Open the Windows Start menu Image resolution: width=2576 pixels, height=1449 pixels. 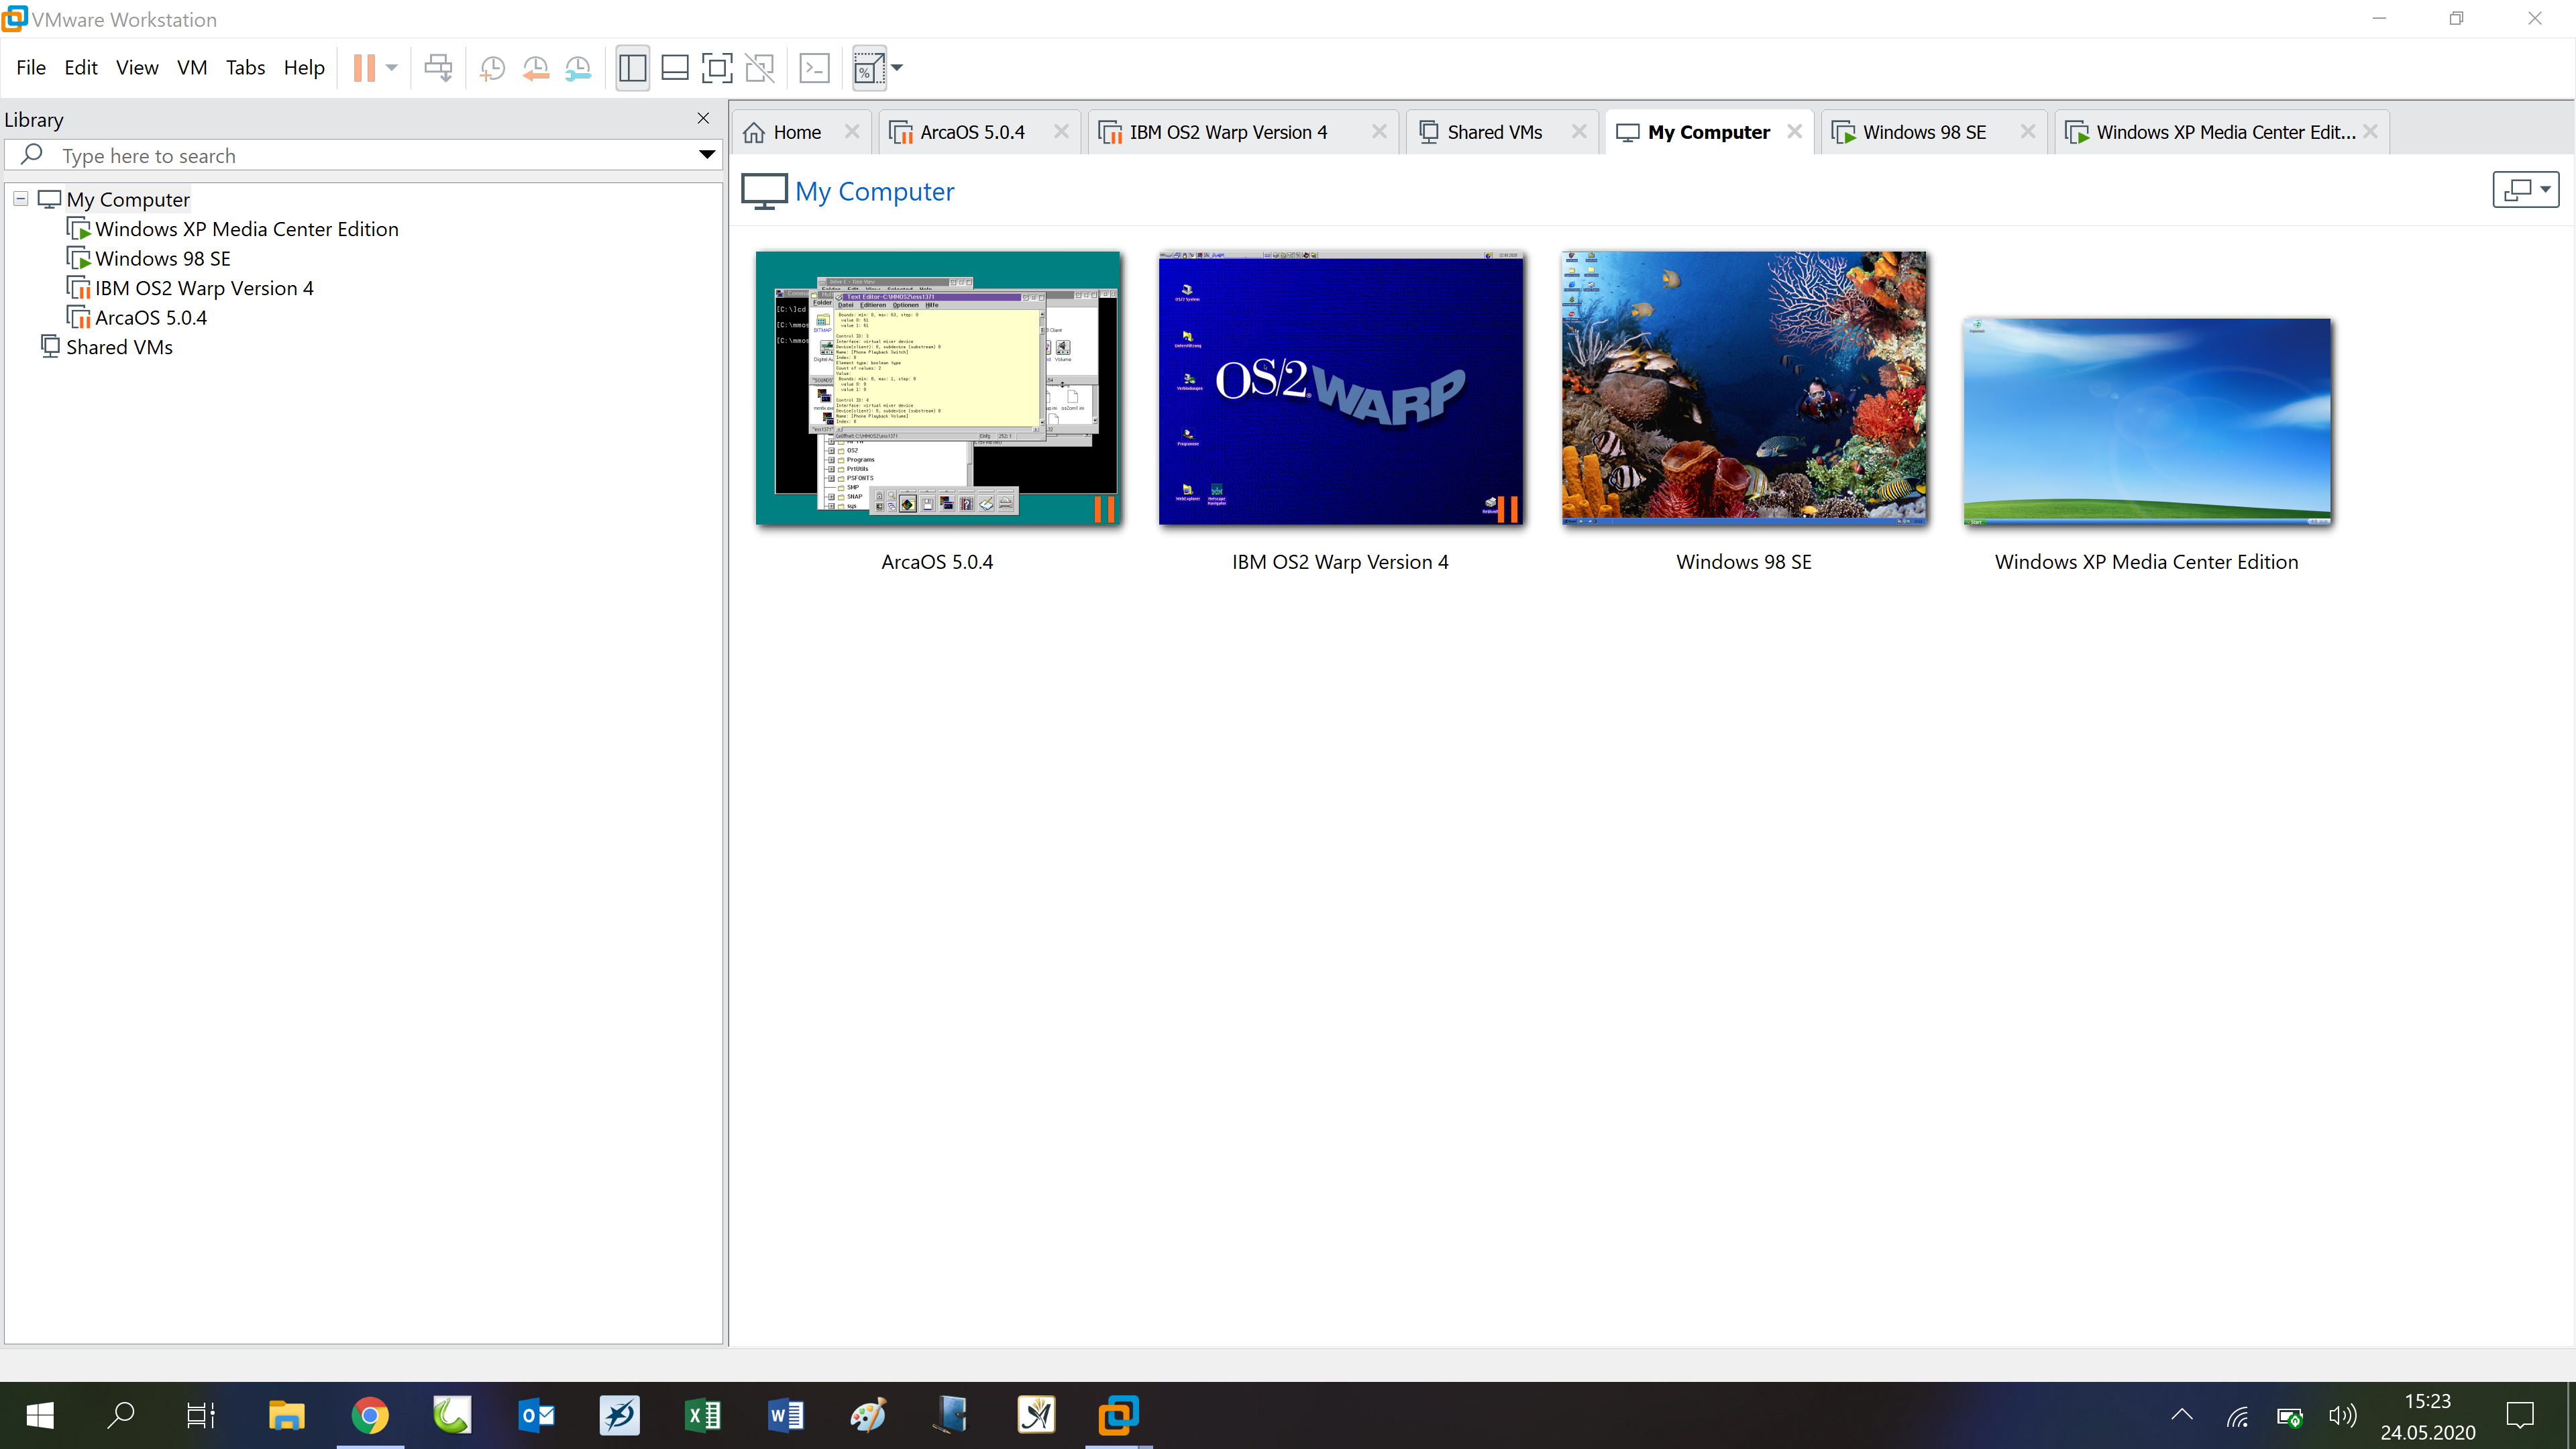pyautogui.click(x=40, y=1415)
